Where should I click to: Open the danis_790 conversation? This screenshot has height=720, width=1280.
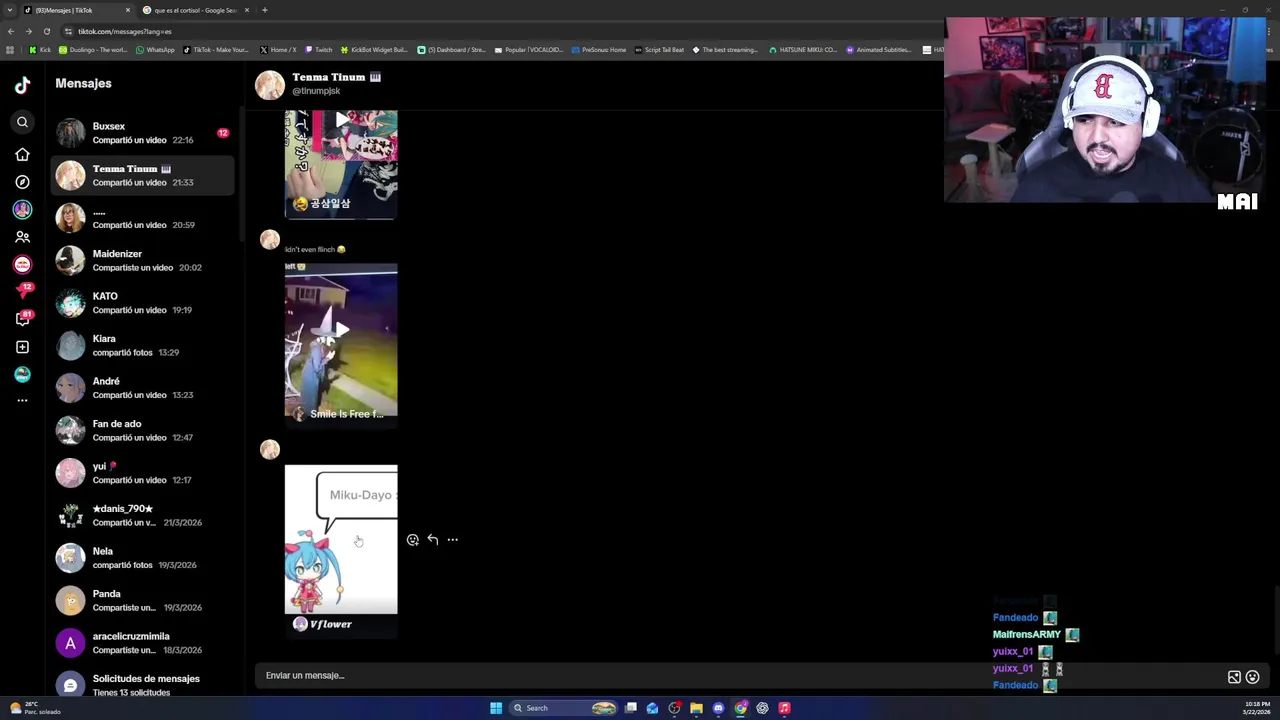click(144, 515)
